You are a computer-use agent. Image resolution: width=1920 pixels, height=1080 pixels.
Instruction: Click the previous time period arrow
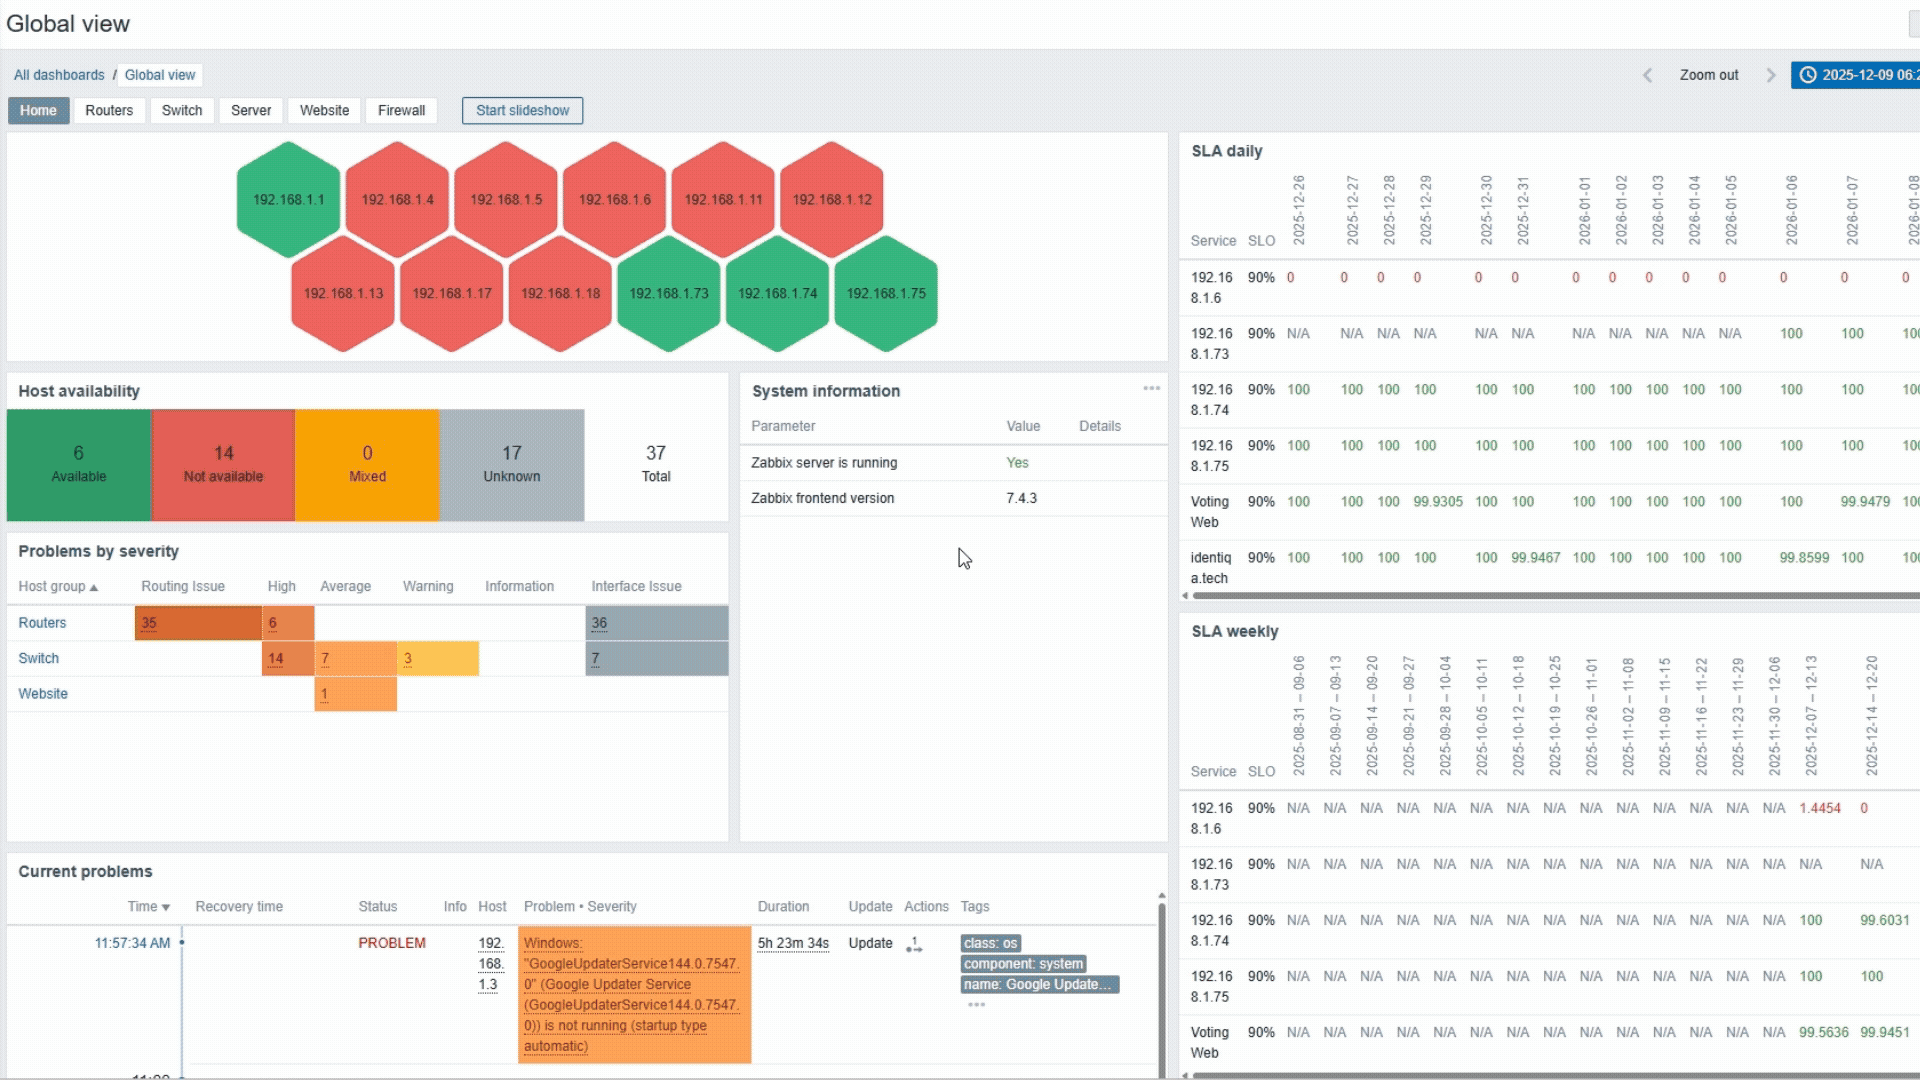(1647, 75)
